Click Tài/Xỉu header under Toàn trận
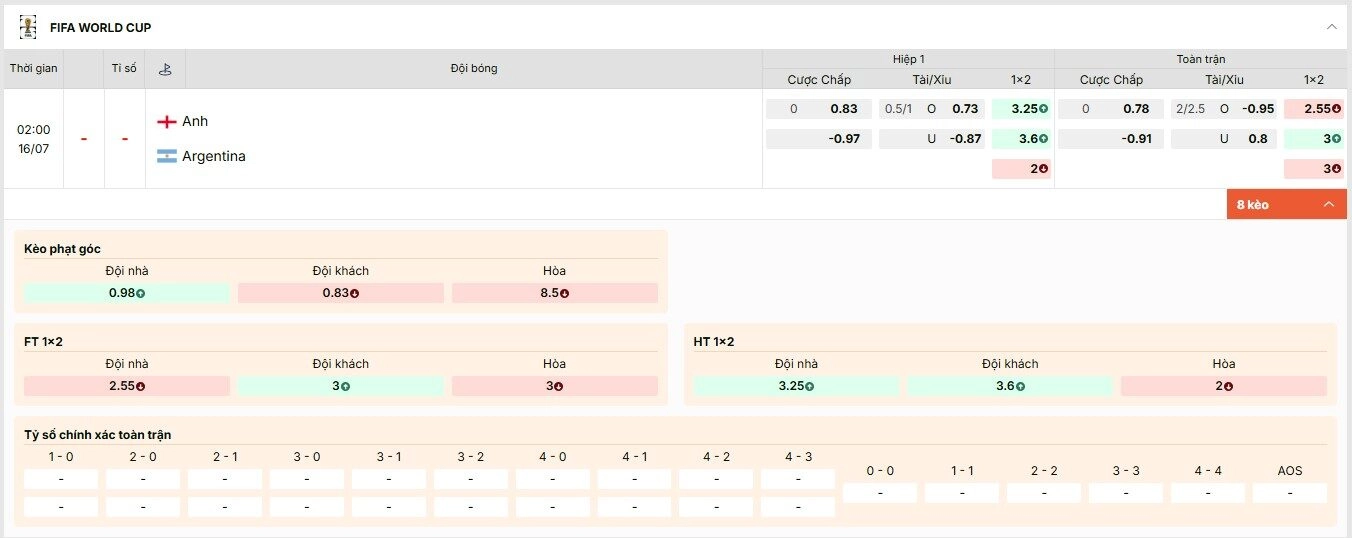The width and height of the screenshot is (1352, 538). [1224, 80]
